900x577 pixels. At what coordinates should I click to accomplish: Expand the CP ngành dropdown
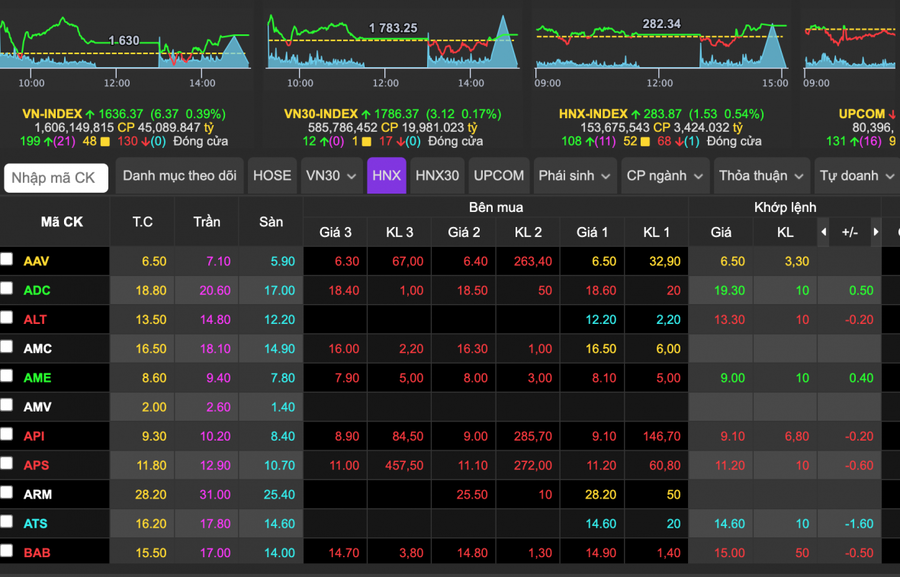[664, 176]
